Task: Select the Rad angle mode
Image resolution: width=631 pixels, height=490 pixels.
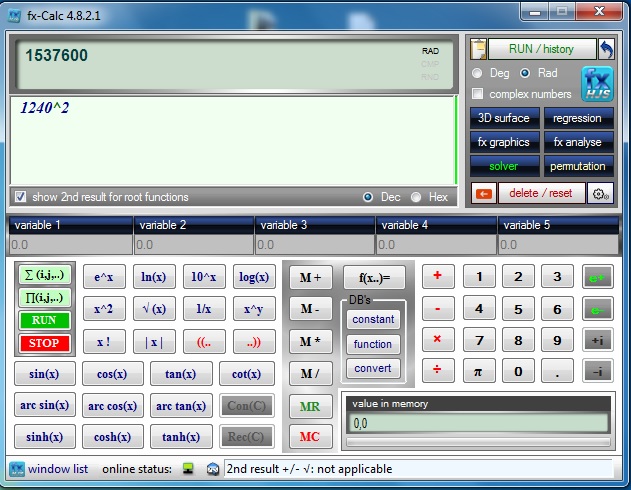Action: (x=525, y=73)
